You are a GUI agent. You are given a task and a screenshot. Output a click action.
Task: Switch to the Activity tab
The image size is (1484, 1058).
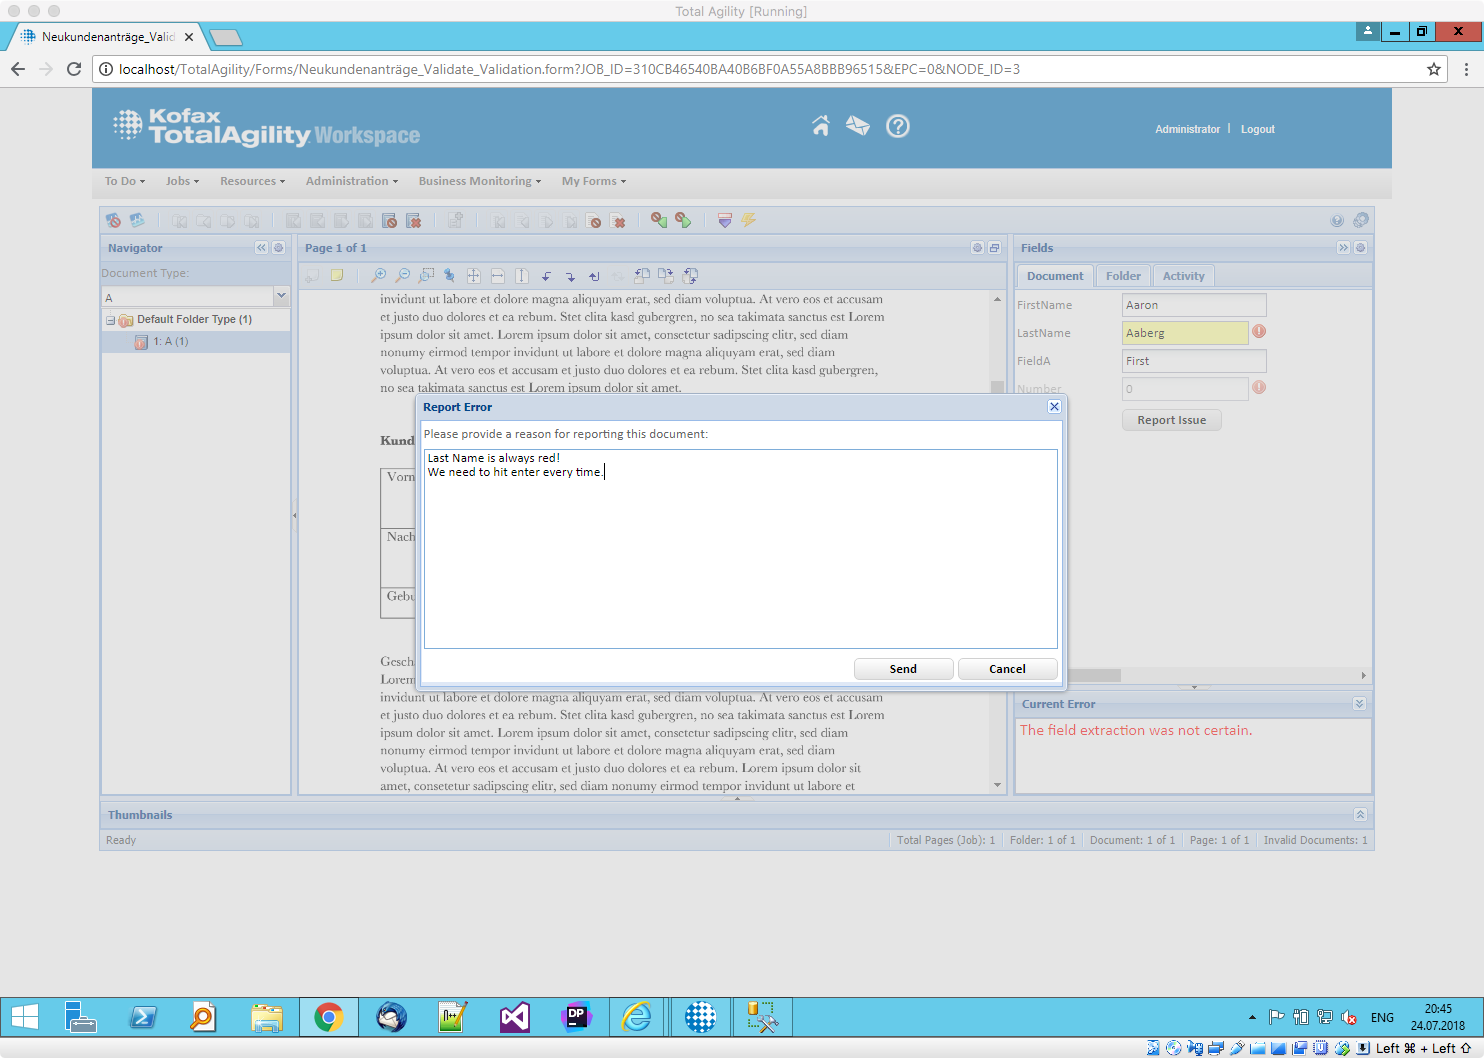(x=1183, y=276)
